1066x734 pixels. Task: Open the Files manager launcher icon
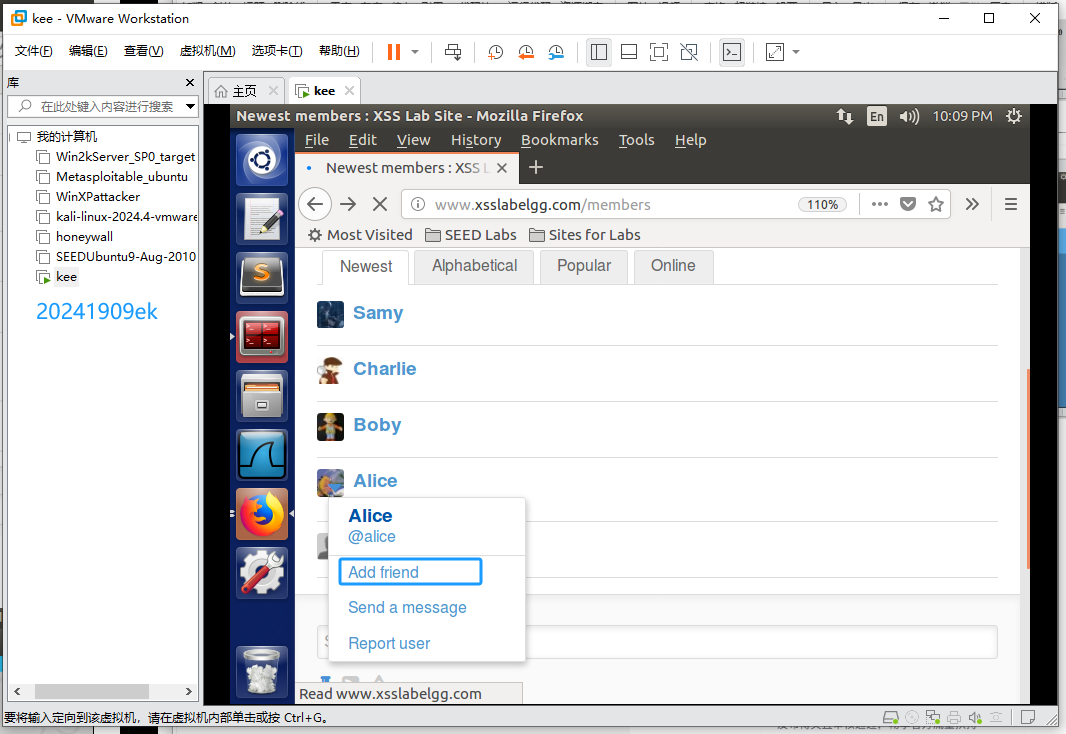262,396
